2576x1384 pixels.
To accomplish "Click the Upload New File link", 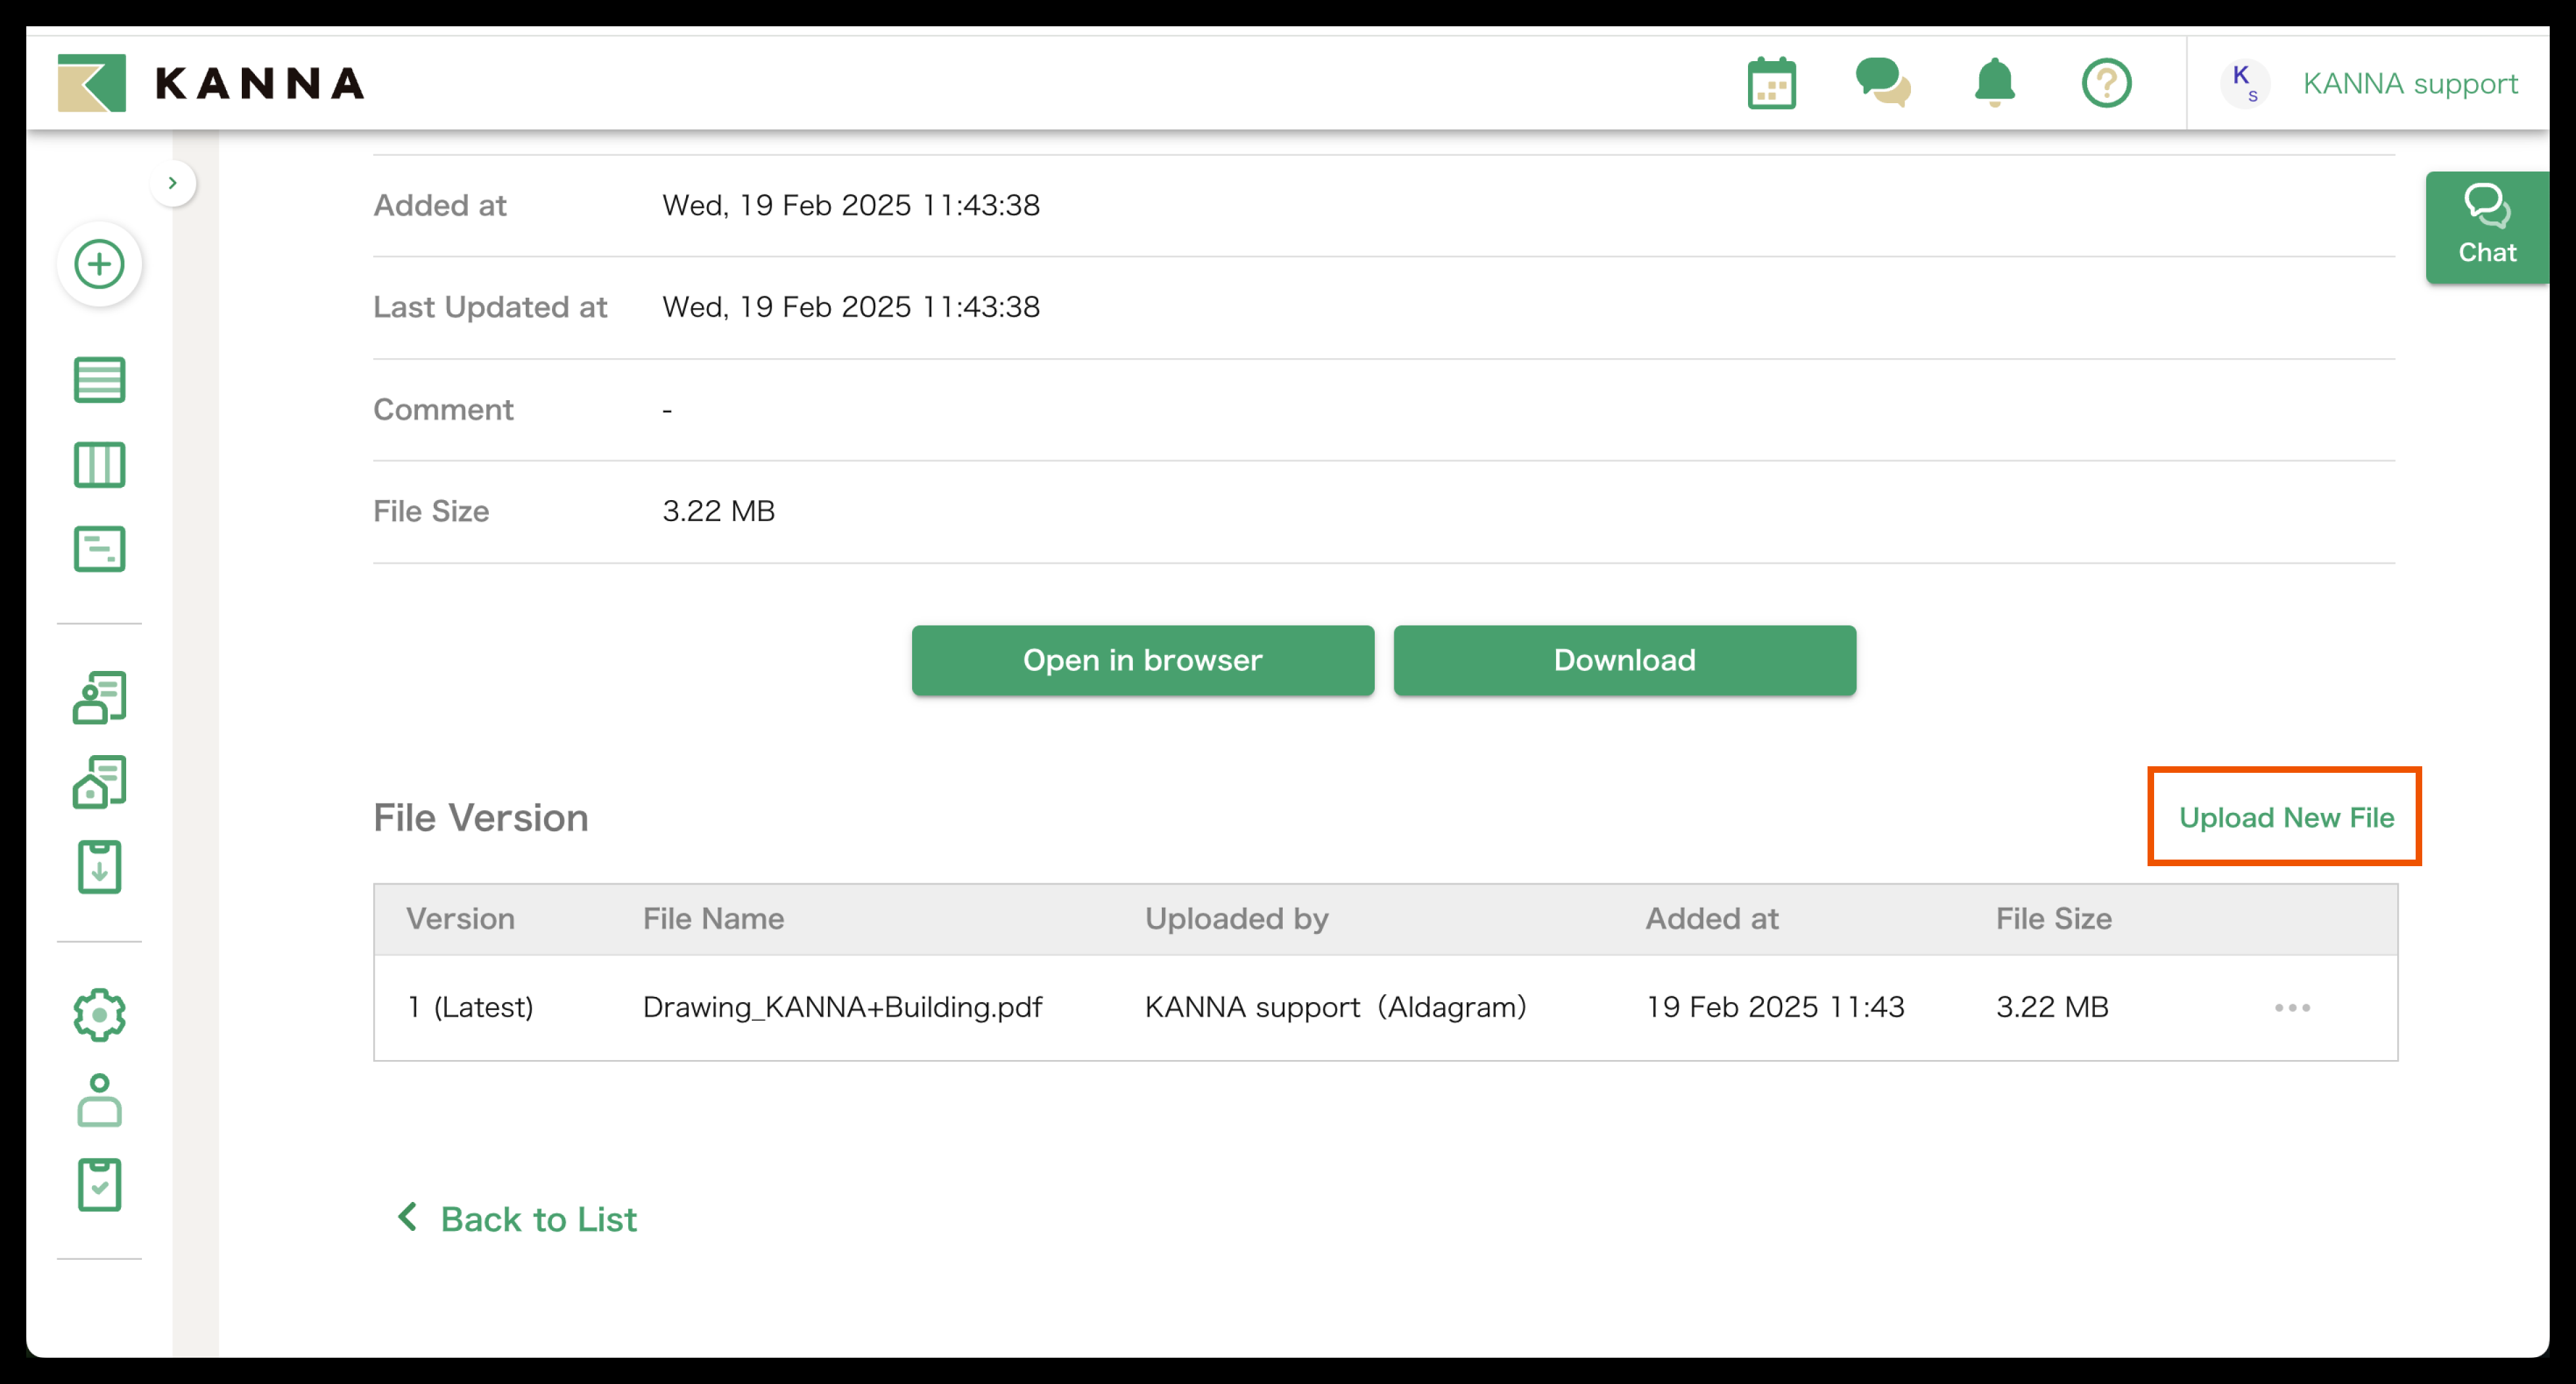I will (2285, 817).
